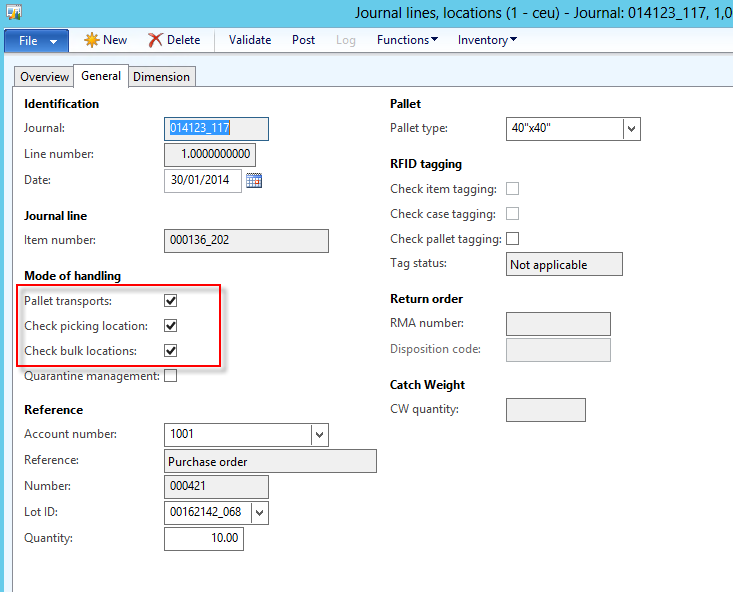The height and width of the screenshot is (592, 733).
Task: Switch to the Overview tab
Action: (x=45, y=77)
